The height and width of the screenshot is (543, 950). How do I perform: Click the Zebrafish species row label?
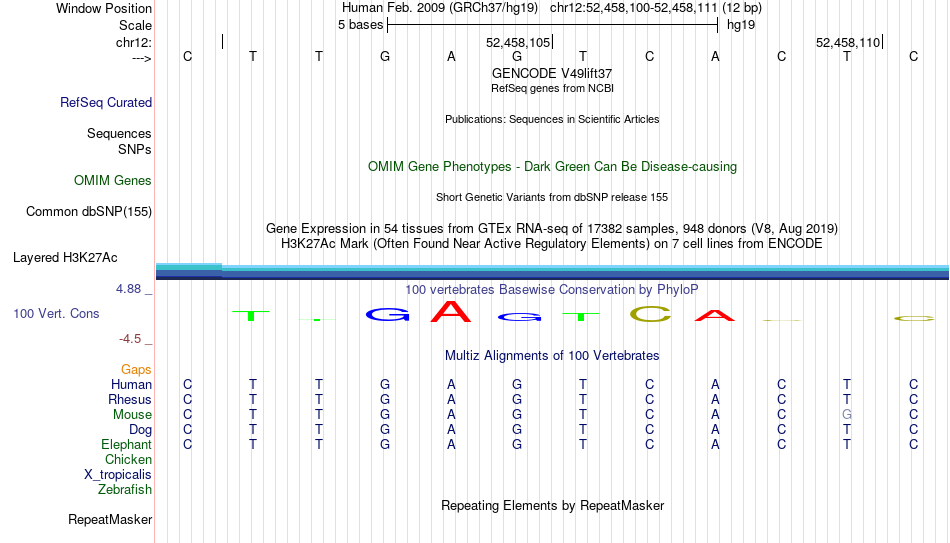coord(125,490)
